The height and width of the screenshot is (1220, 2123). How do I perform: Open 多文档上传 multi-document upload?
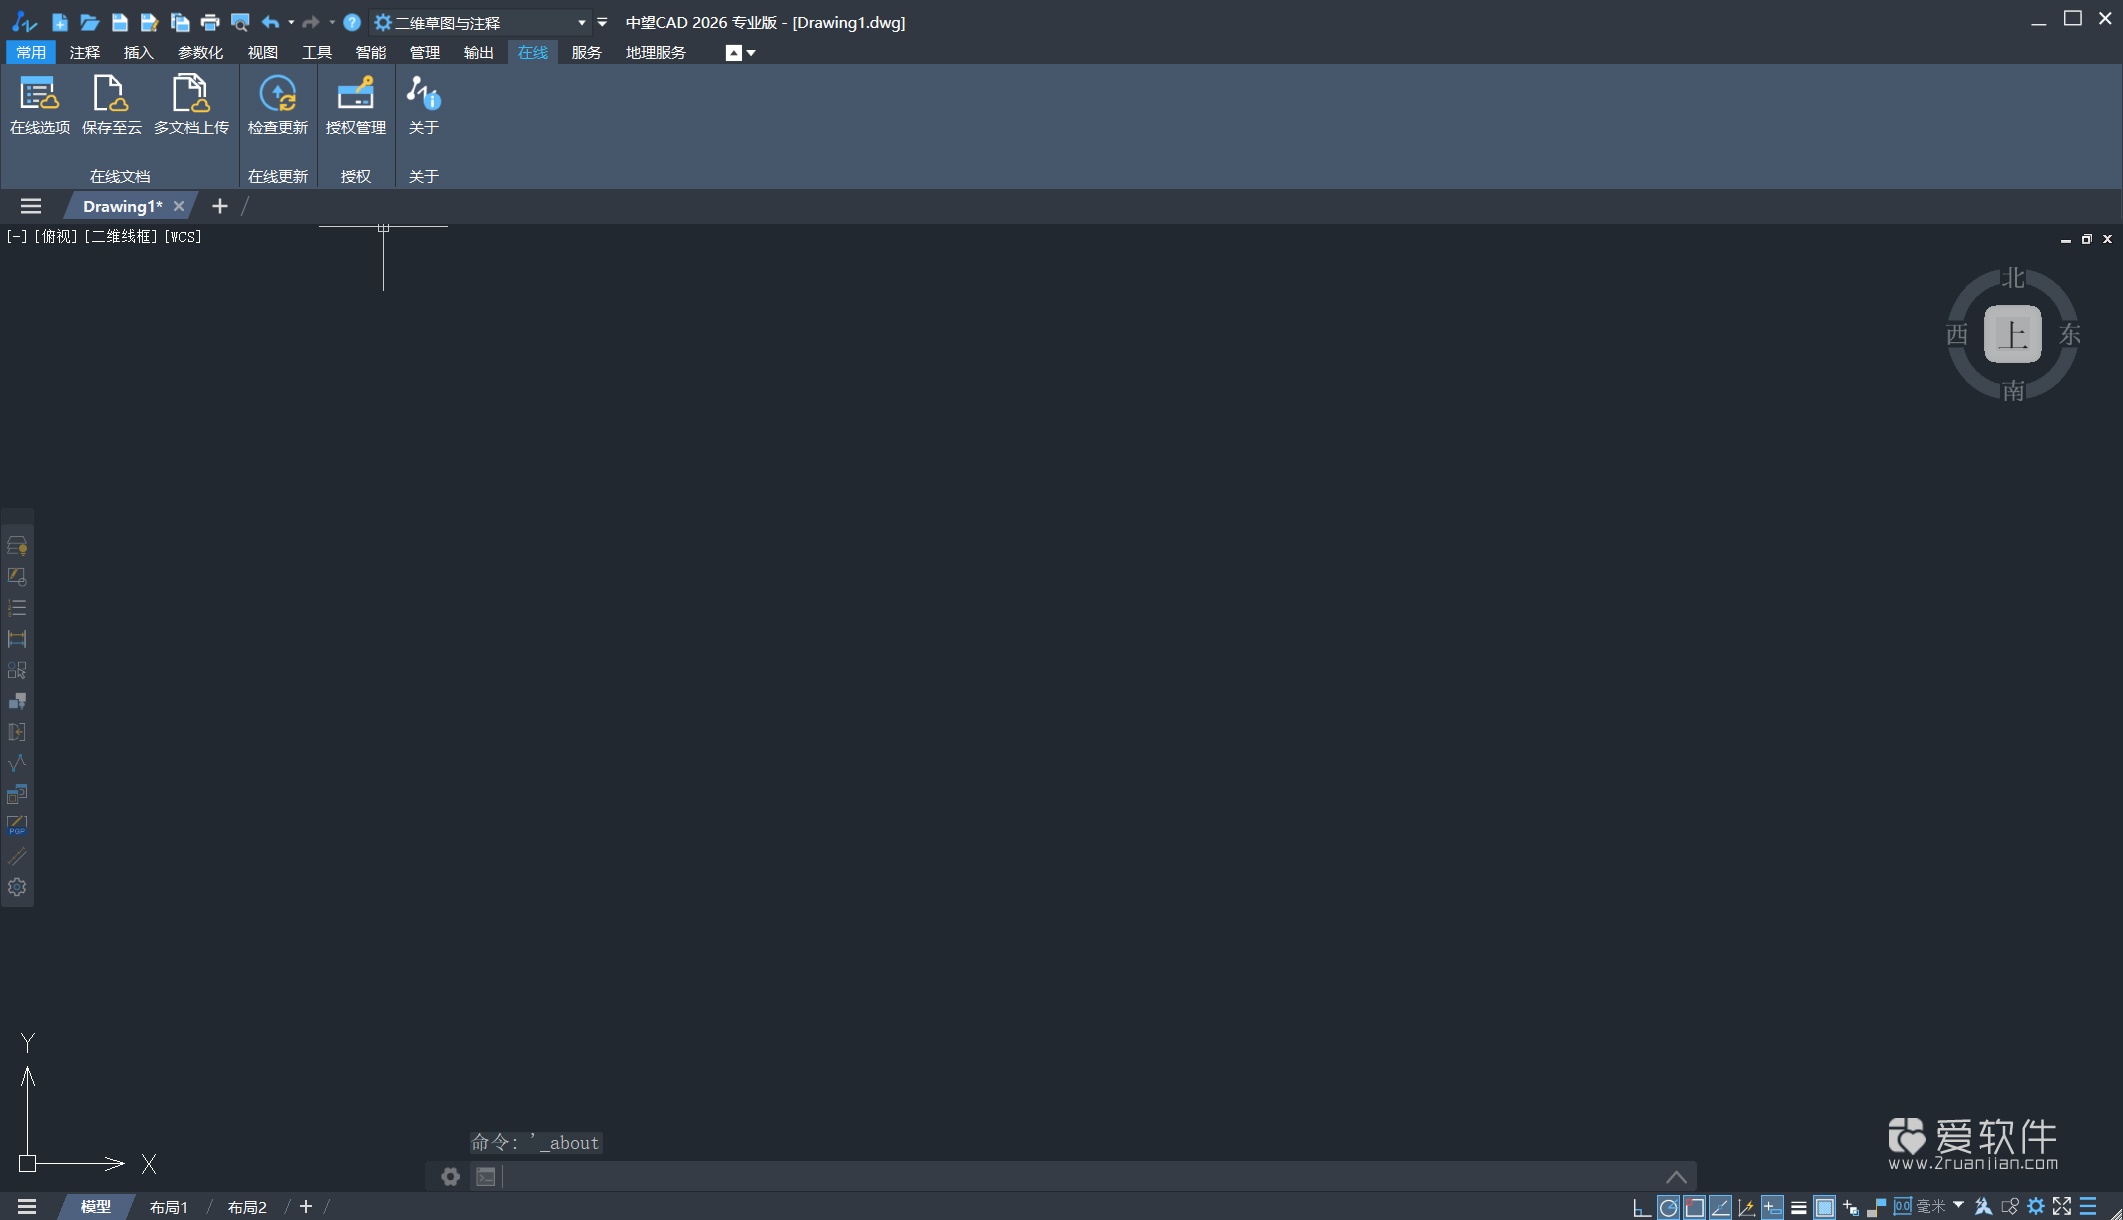point(190,104)
